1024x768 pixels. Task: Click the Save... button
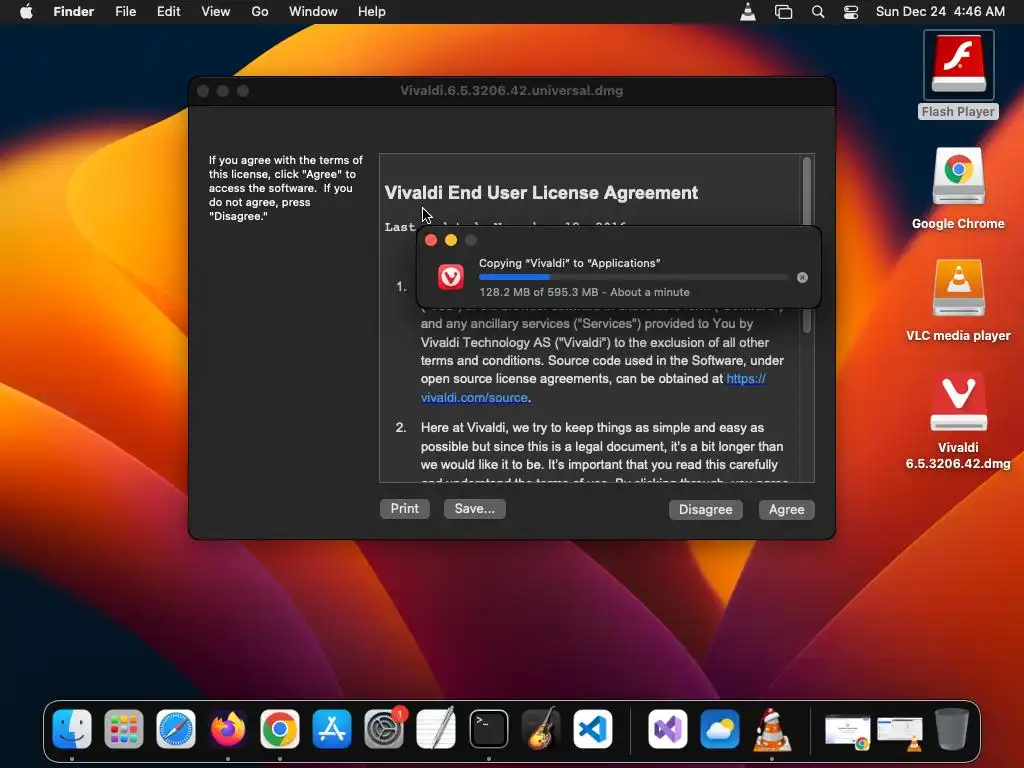tap(475, 509)
